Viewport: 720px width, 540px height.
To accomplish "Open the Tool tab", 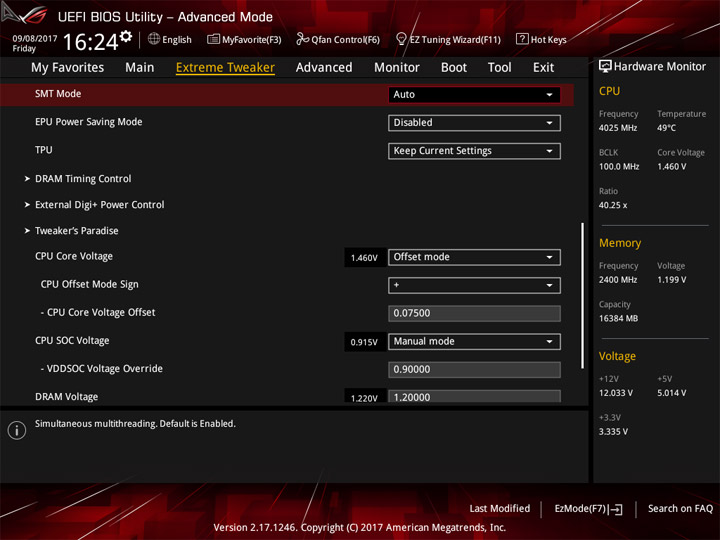I will pyautogui.click(x=500, y=68).
